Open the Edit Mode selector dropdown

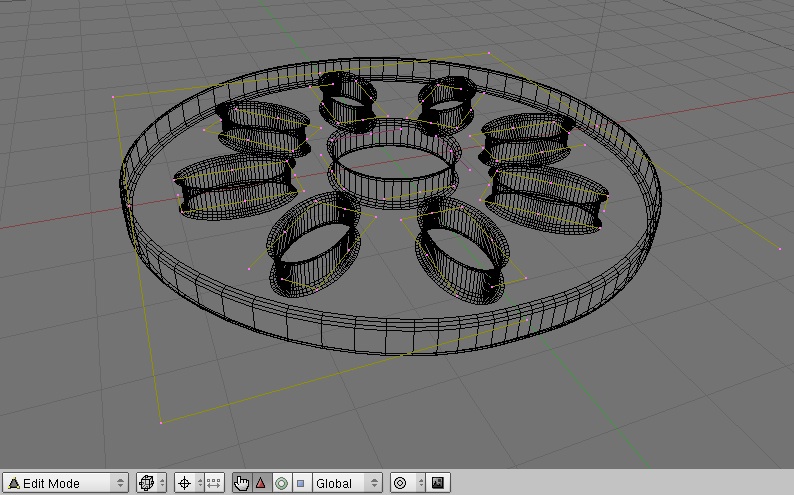(65, 483)
